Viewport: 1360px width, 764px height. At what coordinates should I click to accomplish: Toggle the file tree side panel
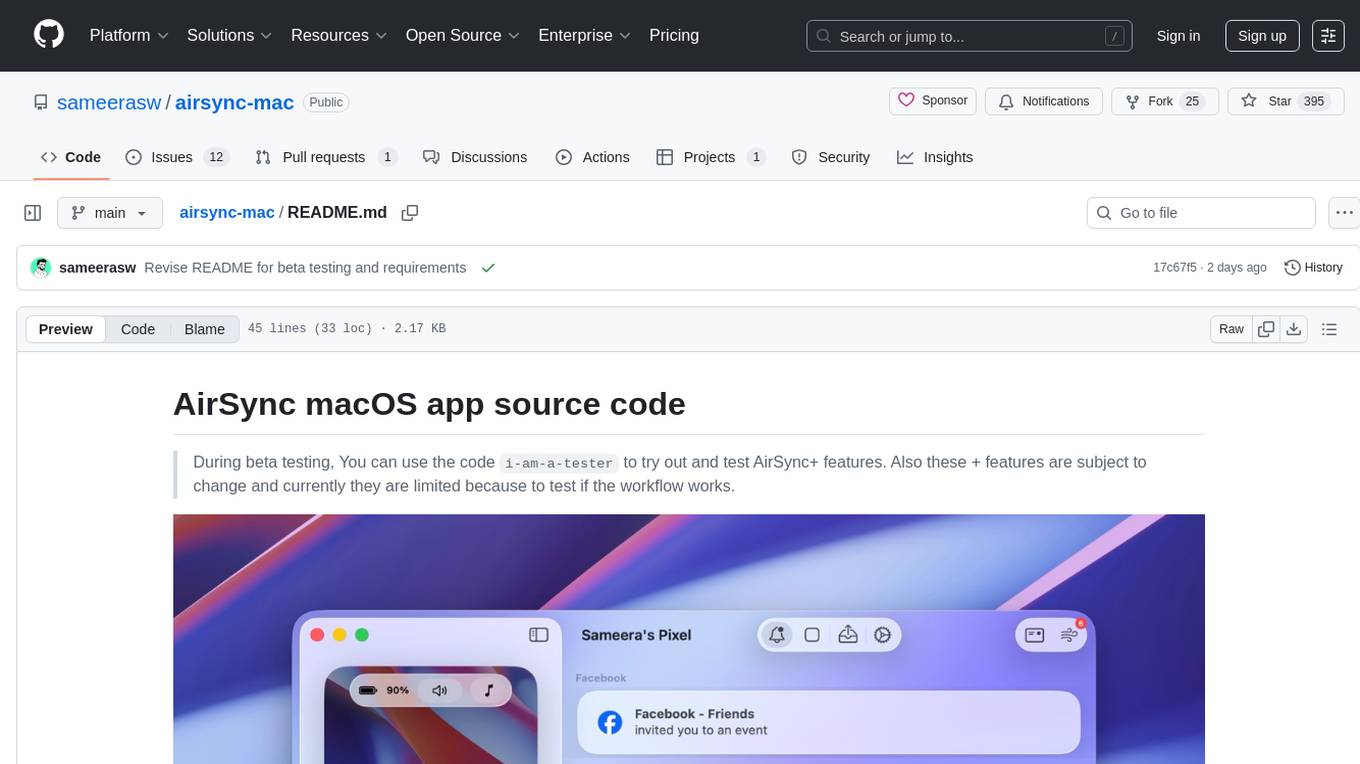[33, 213]
